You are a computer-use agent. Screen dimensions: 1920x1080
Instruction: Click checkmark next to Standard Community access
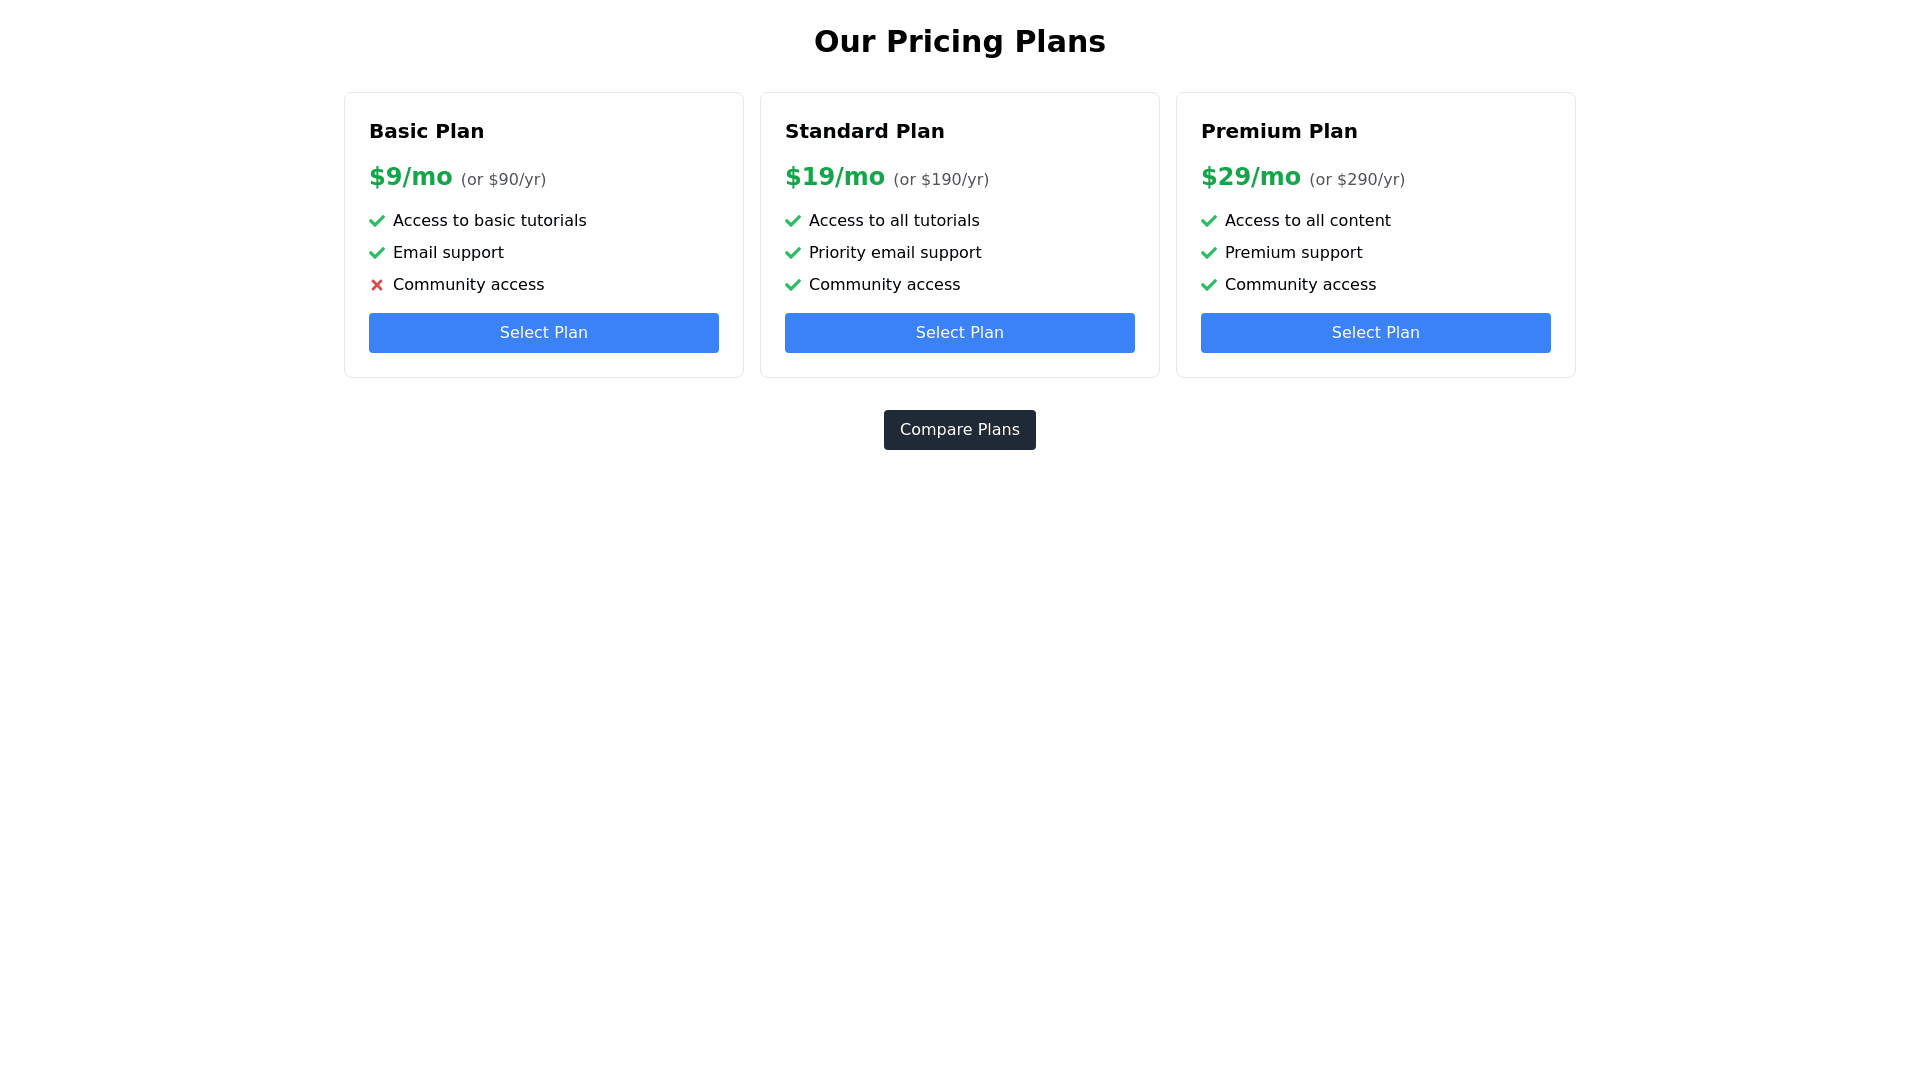click(x=793, y=285)
